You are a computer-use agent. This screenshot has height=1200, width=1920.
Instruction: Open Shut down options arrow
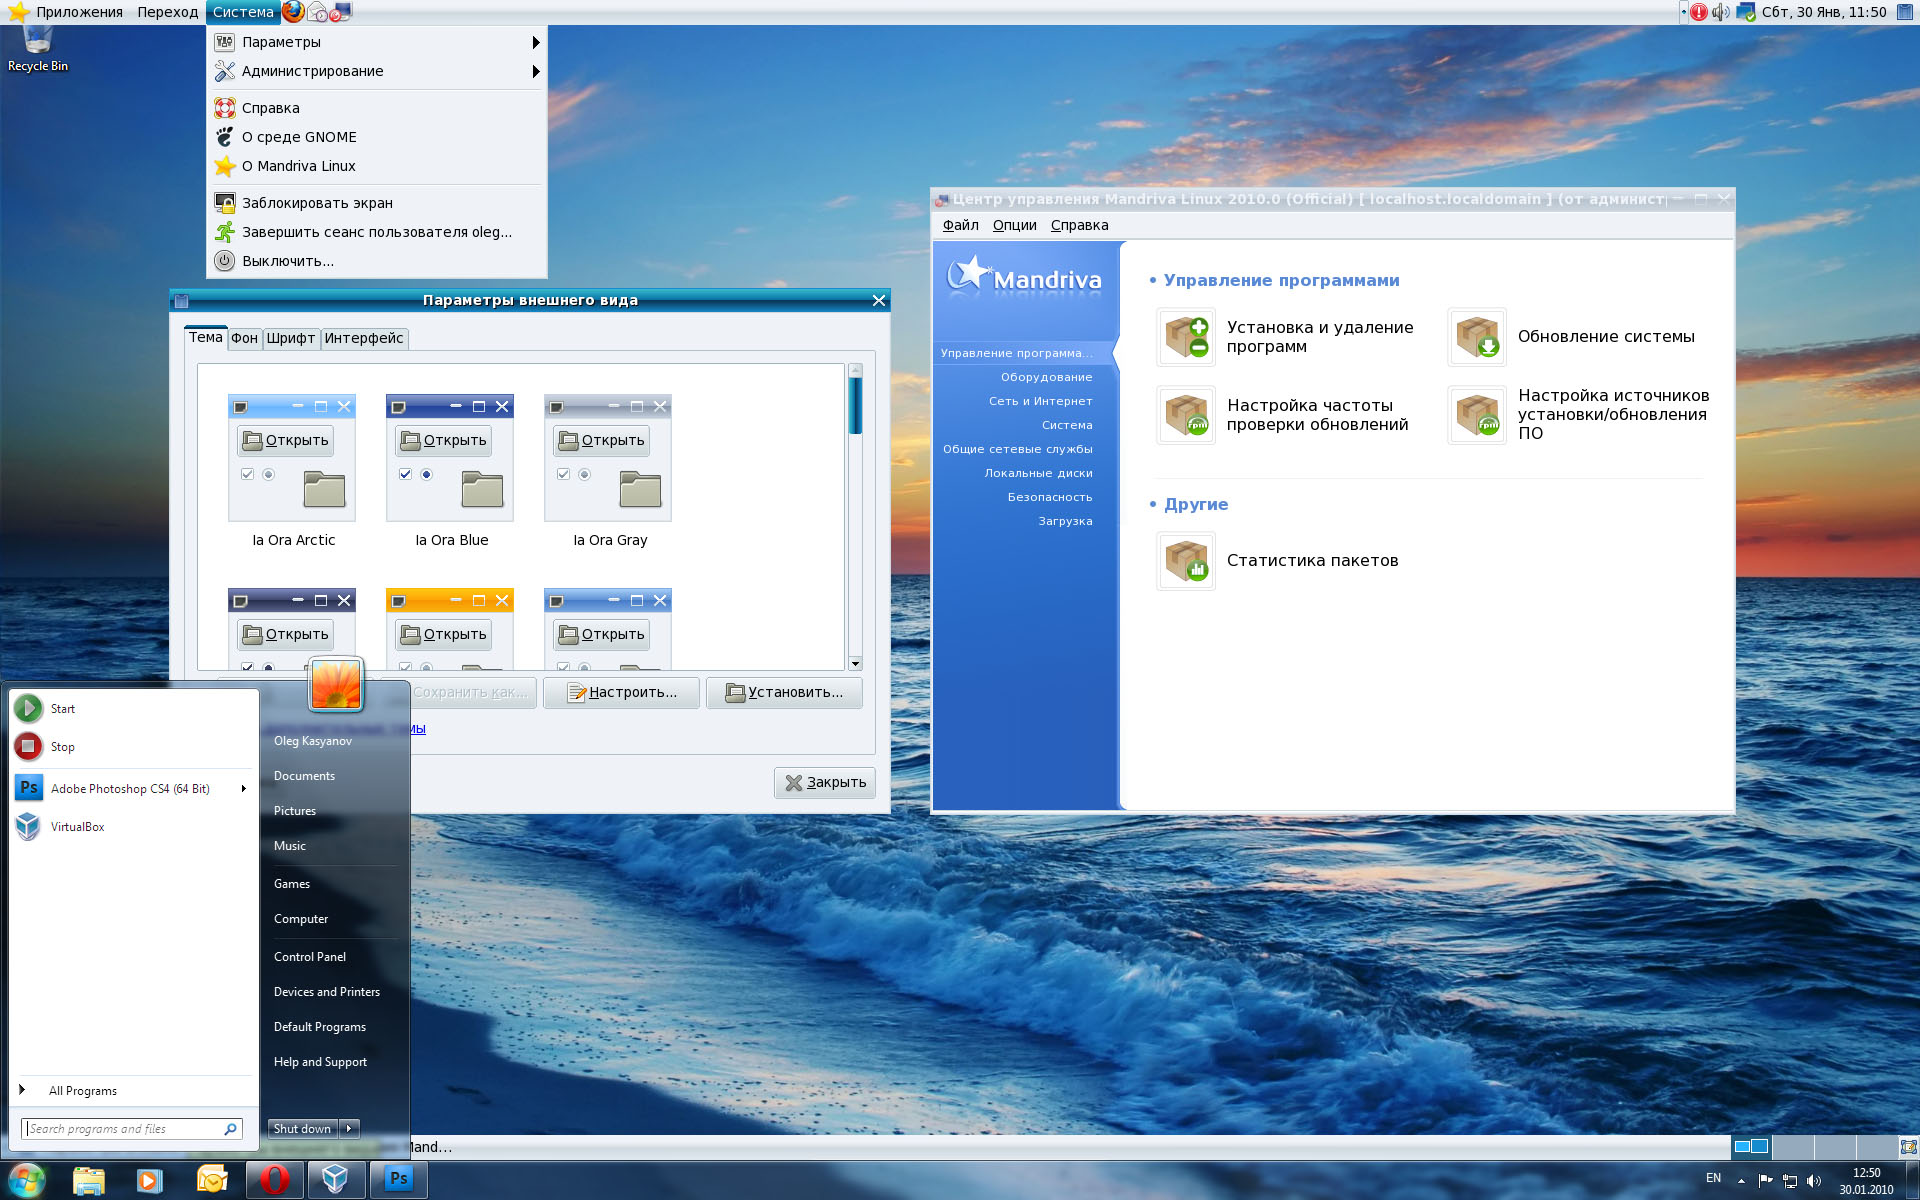[x=349, y=1129]
